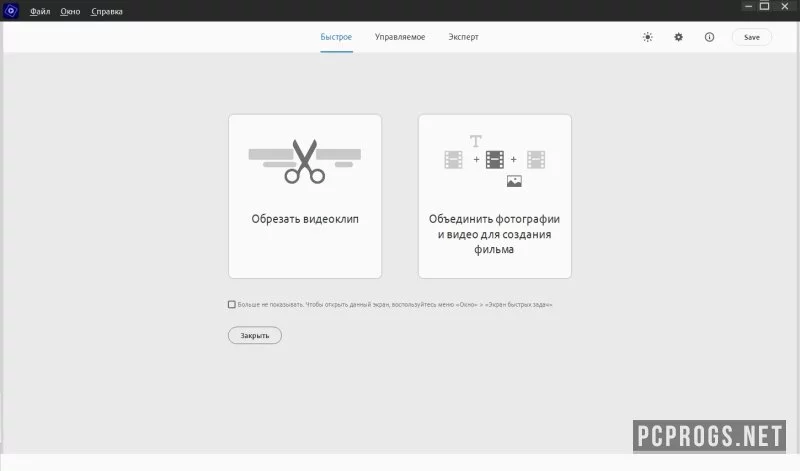Open the Справка menu
Screen dimensions: 800x471
click(107, 11)
